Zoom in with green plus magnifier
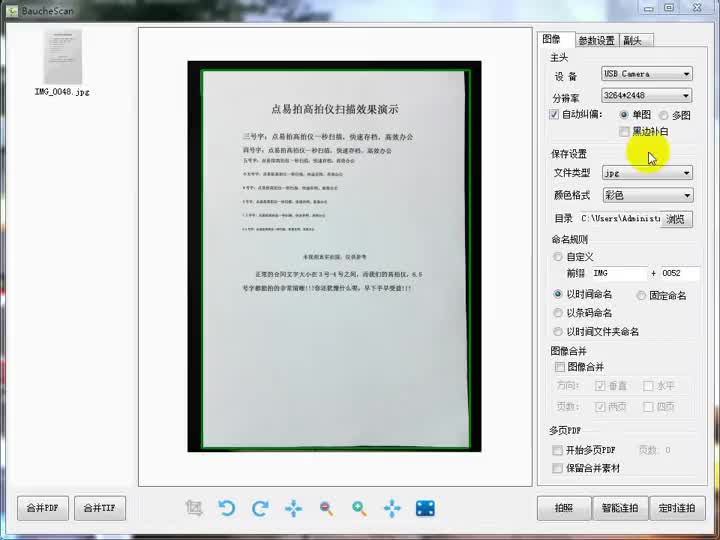This screenshot has height=540, width=720. point(359,508)
